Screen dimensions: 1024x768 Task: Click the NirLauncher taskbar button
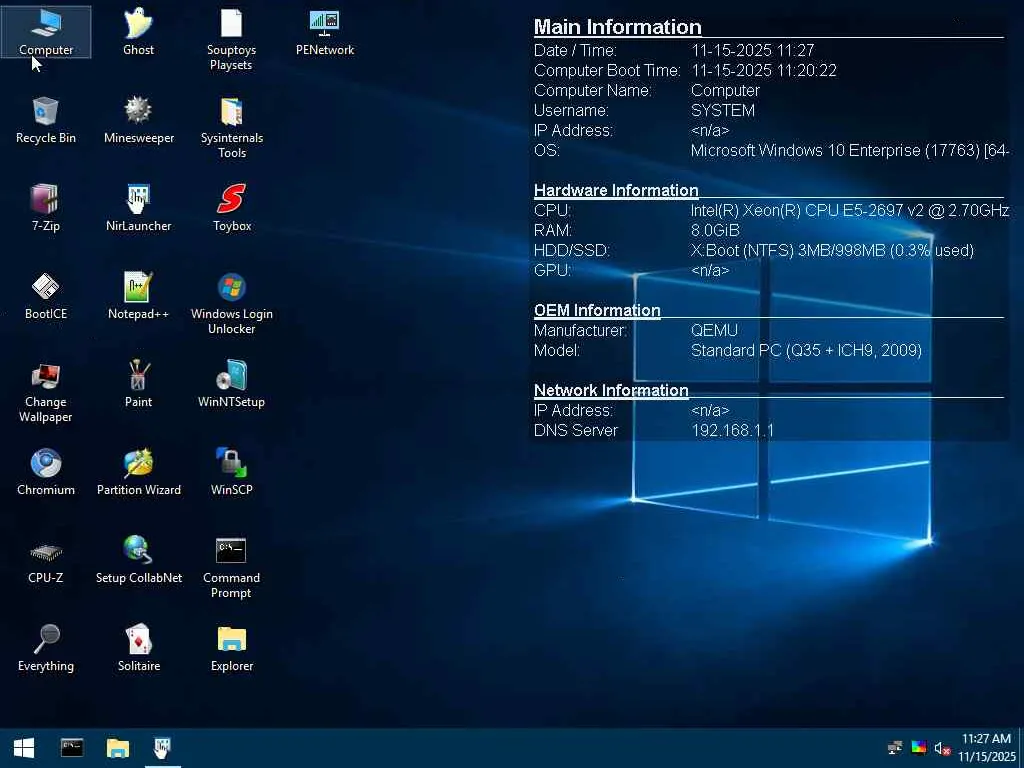pyautogui.click(x=162, y=748)
